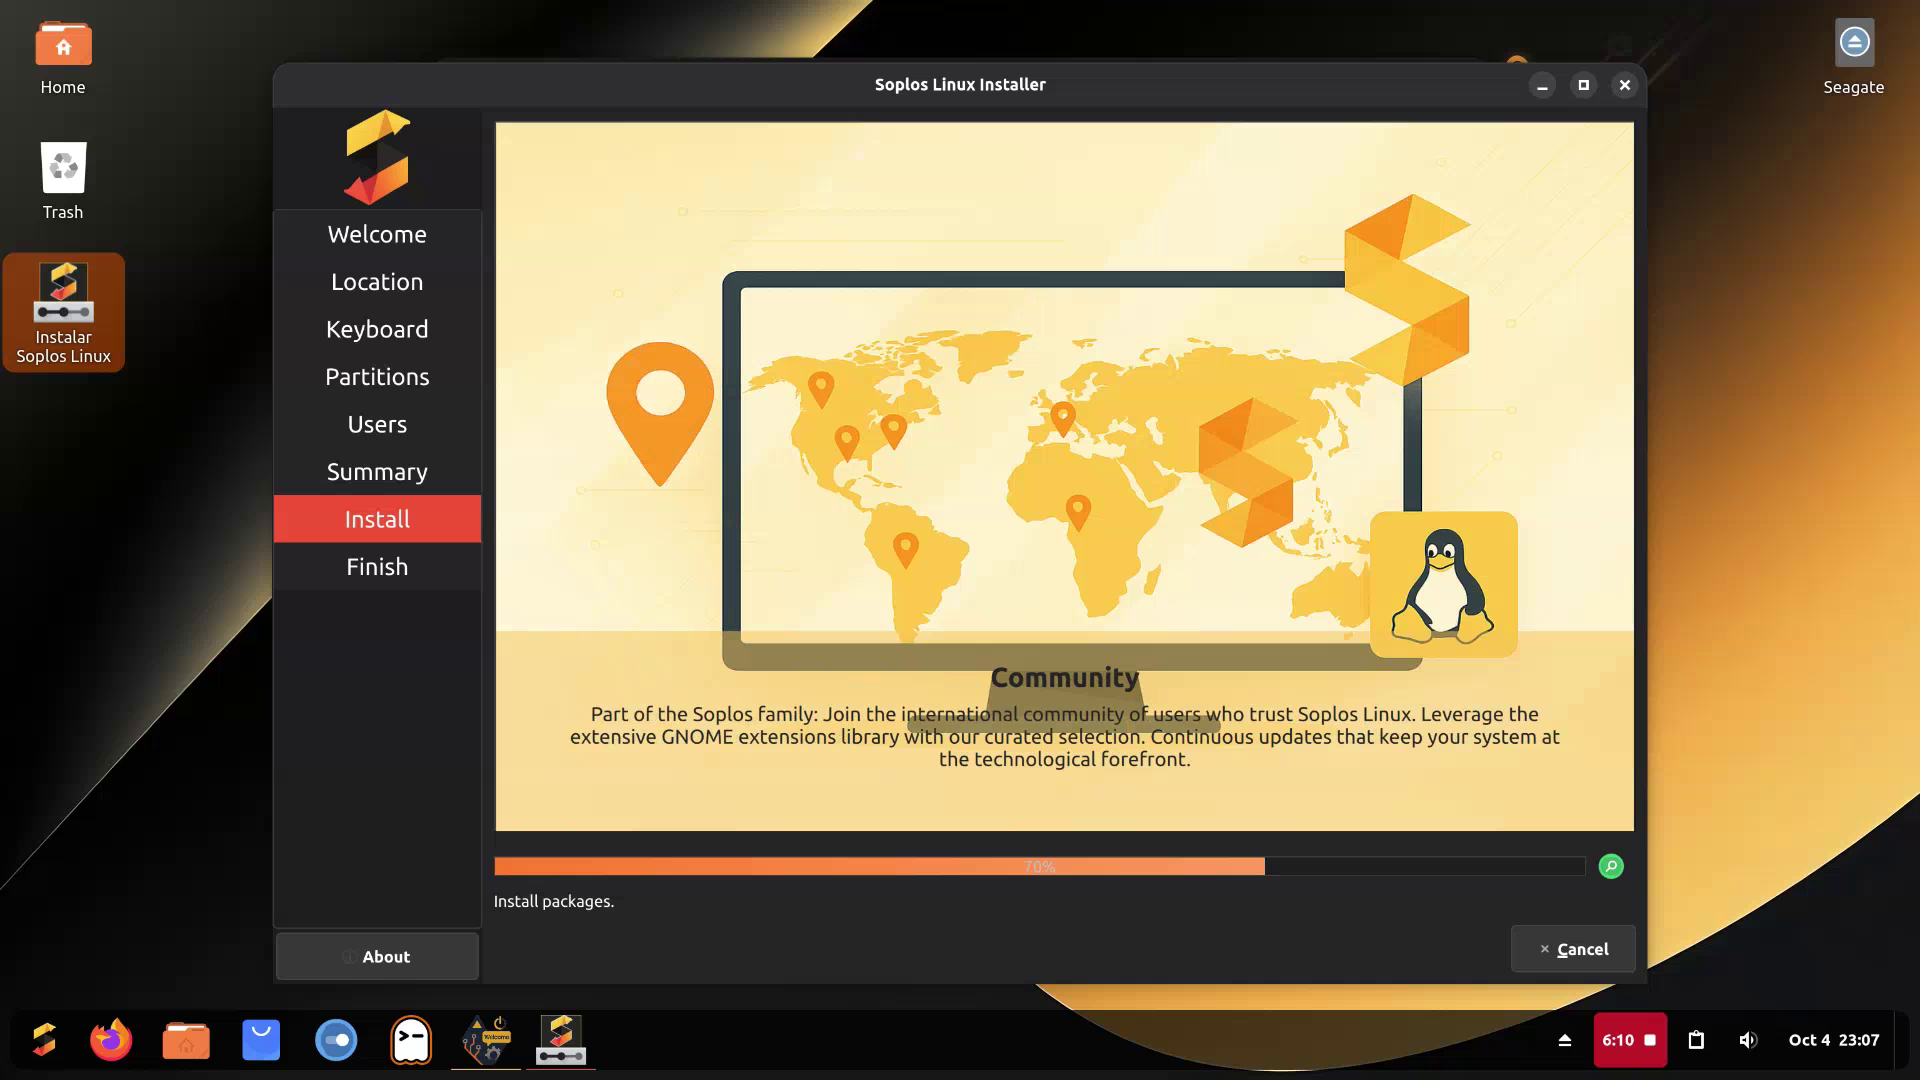Viewport: 1920px width, 1080px height.
Task: Open the Seagate drive desktop icon
Action: pyautogui.click(x=1853, y=58)
